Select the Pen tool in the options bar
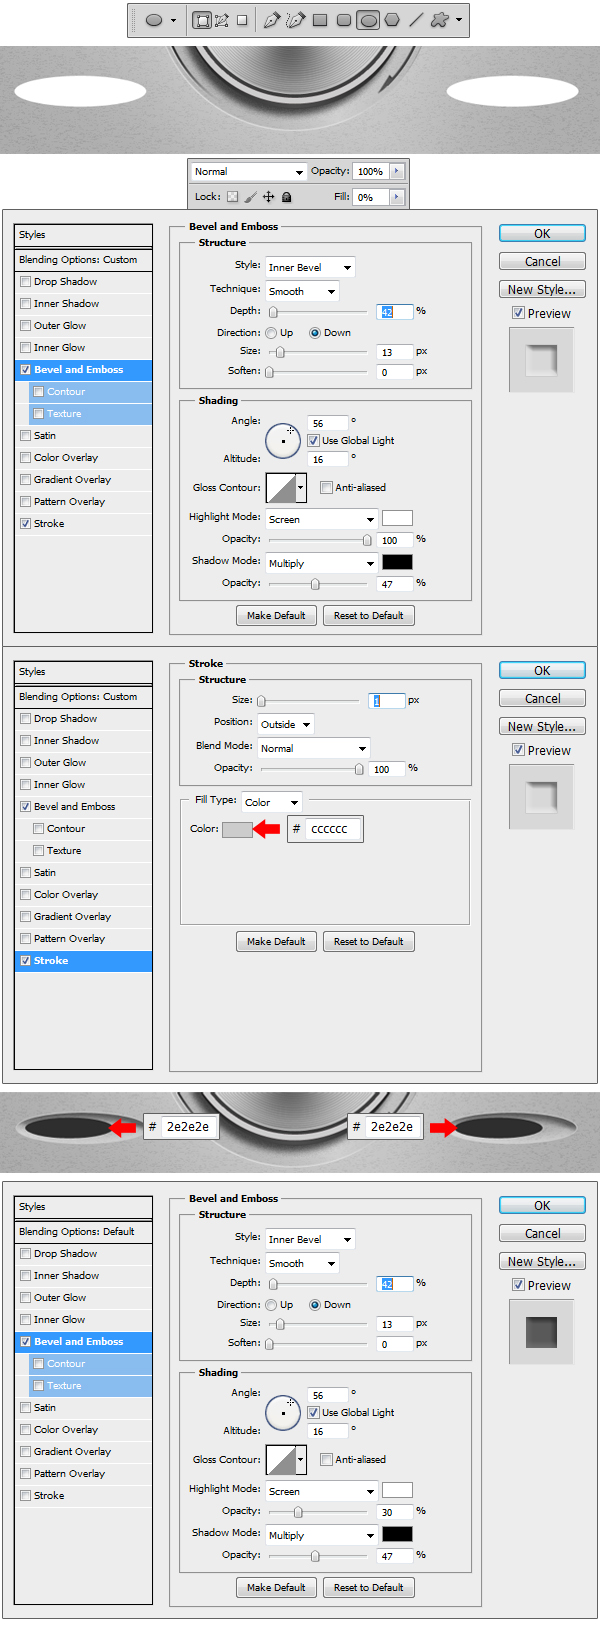The height and width of the screenshot is (1629, 600). click(271, 20)
